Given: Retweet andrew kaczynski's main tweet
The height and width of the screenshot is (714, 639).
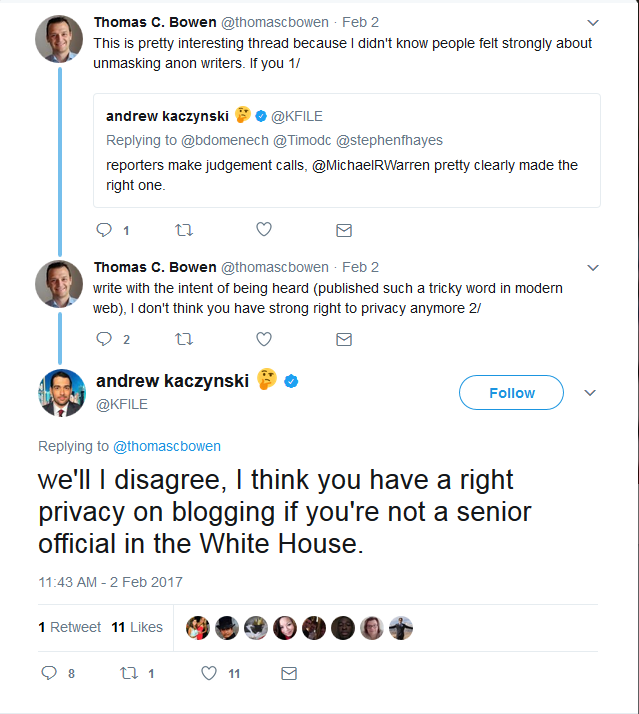Looking at the screenshot, I should click(x=129, y=673).
